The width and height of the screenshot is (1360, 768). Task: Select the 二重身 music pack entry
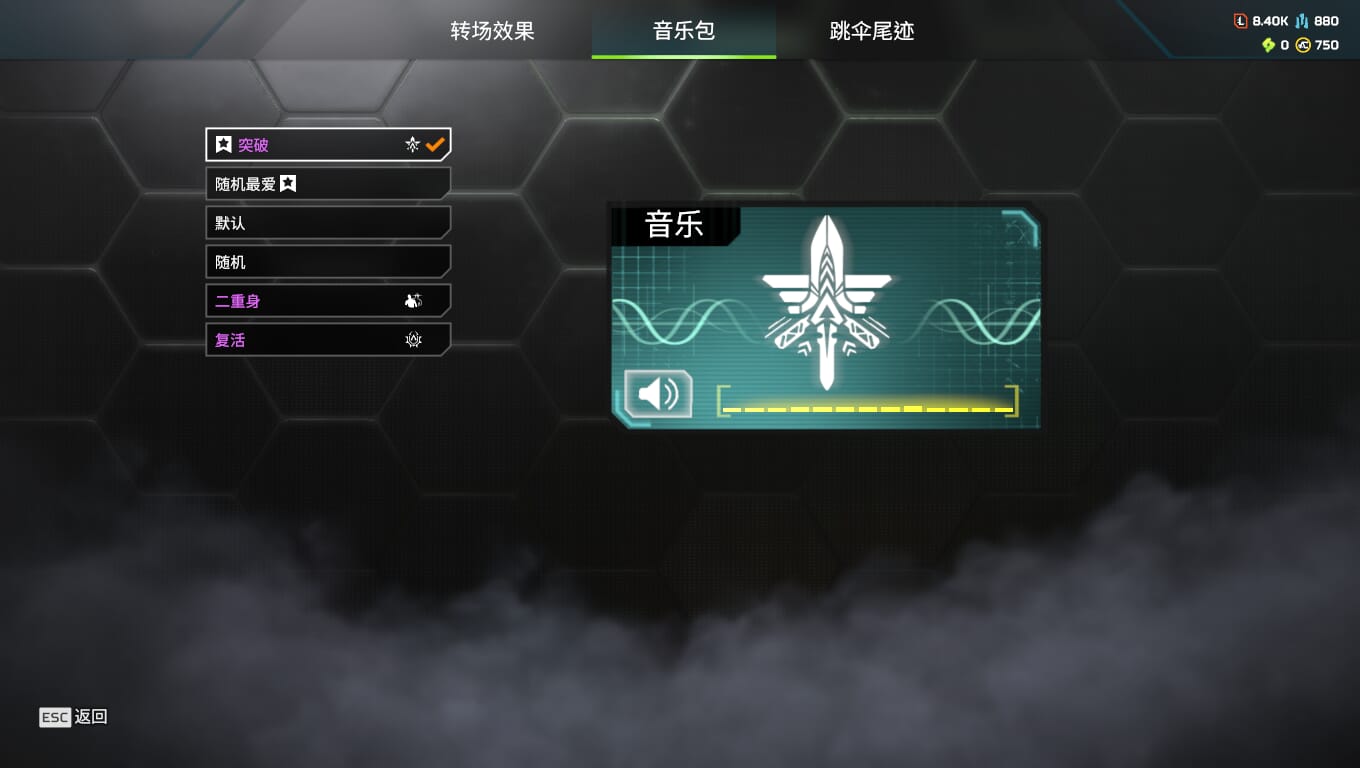328,301
